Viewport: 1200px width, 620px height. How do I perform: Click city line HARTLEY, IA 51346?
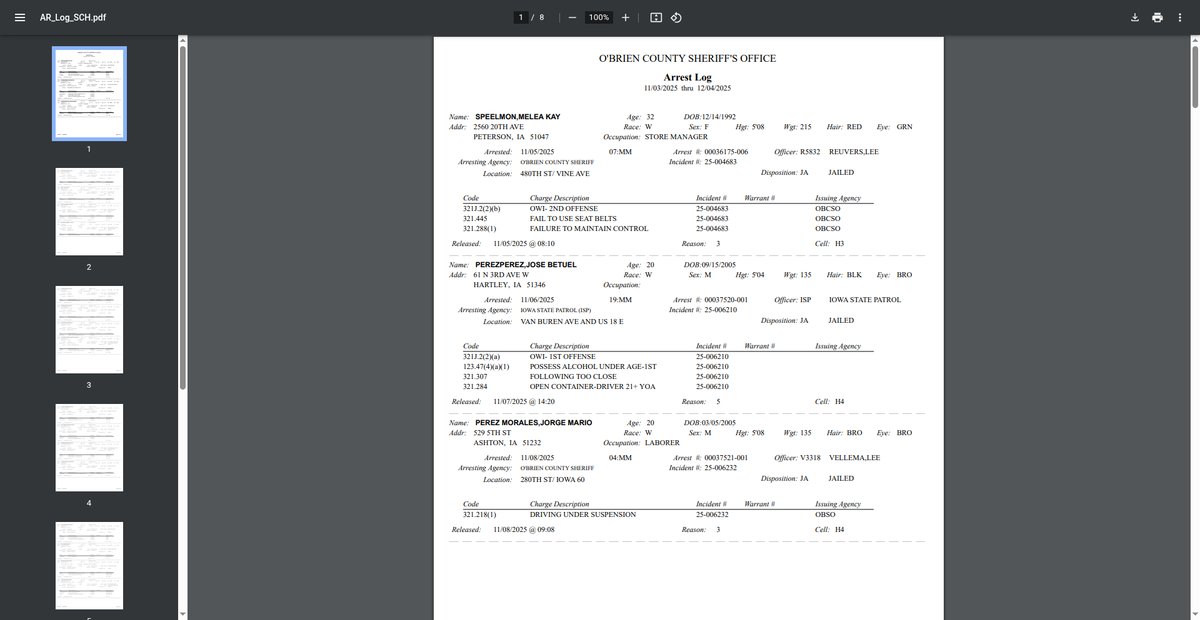coord(509,284)
